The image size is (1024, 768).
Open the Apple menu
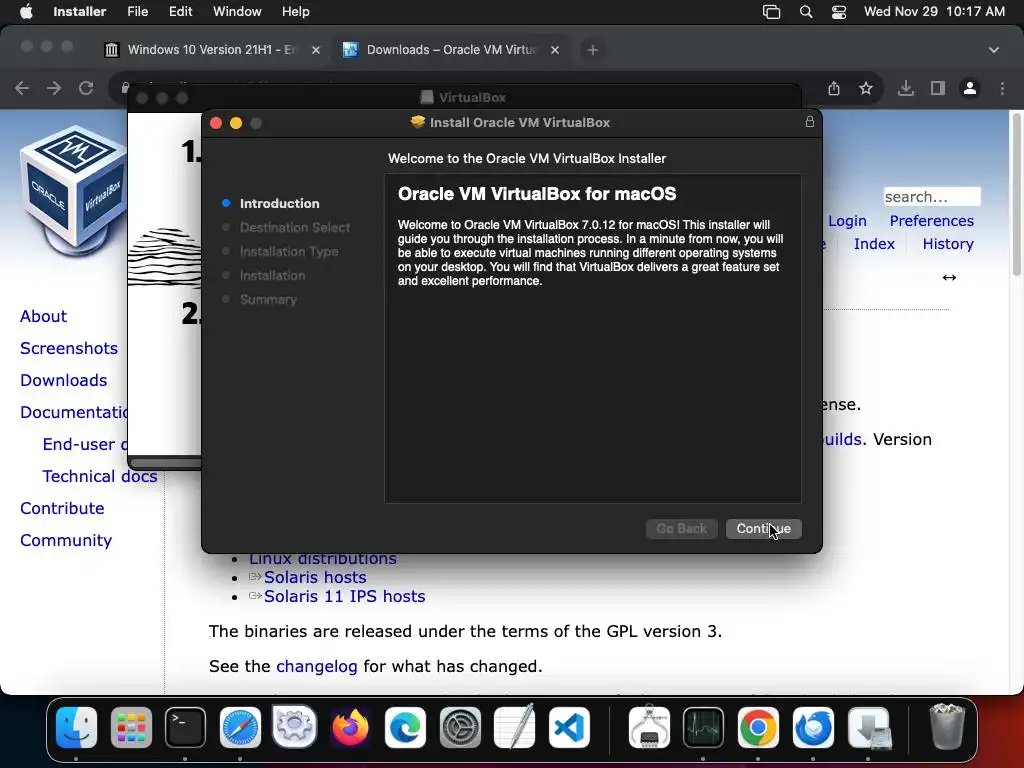[x=26, y=12]
